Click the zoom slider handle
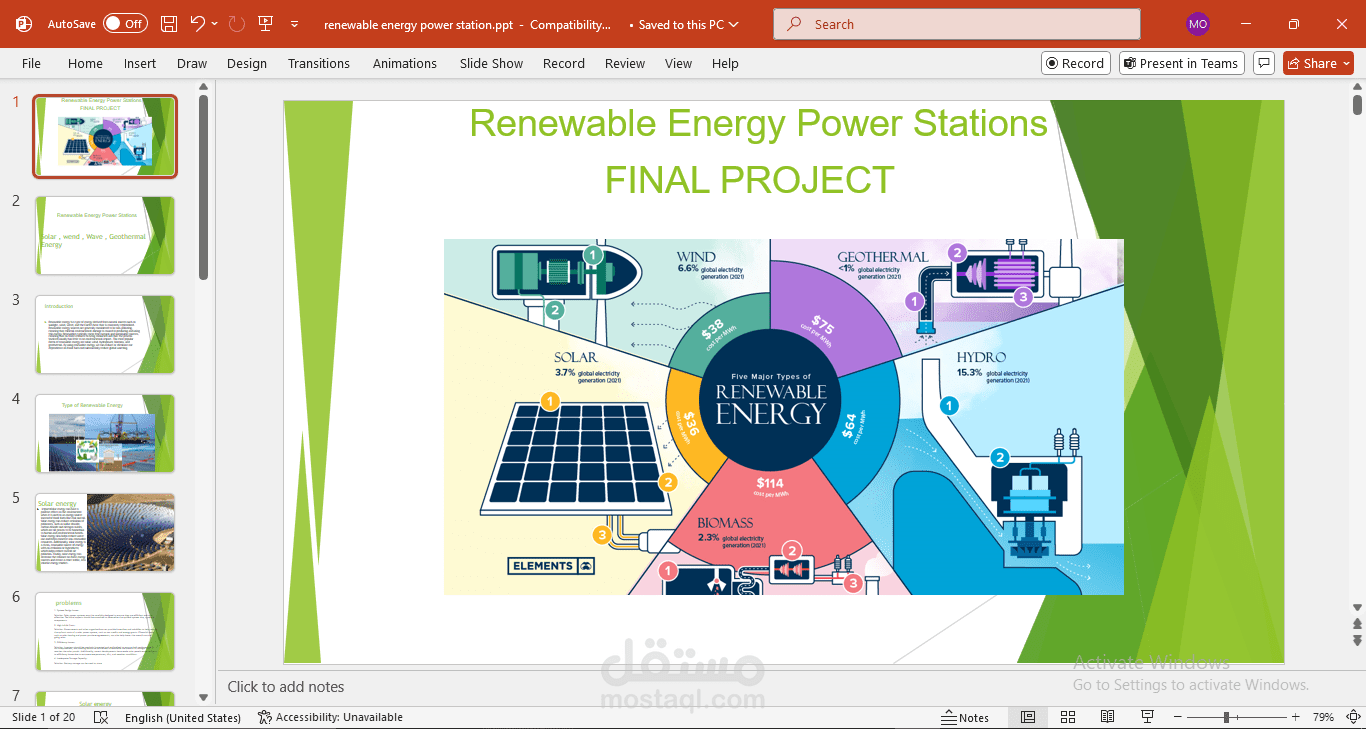The image size is (1366, 729). click(1226, 717)
